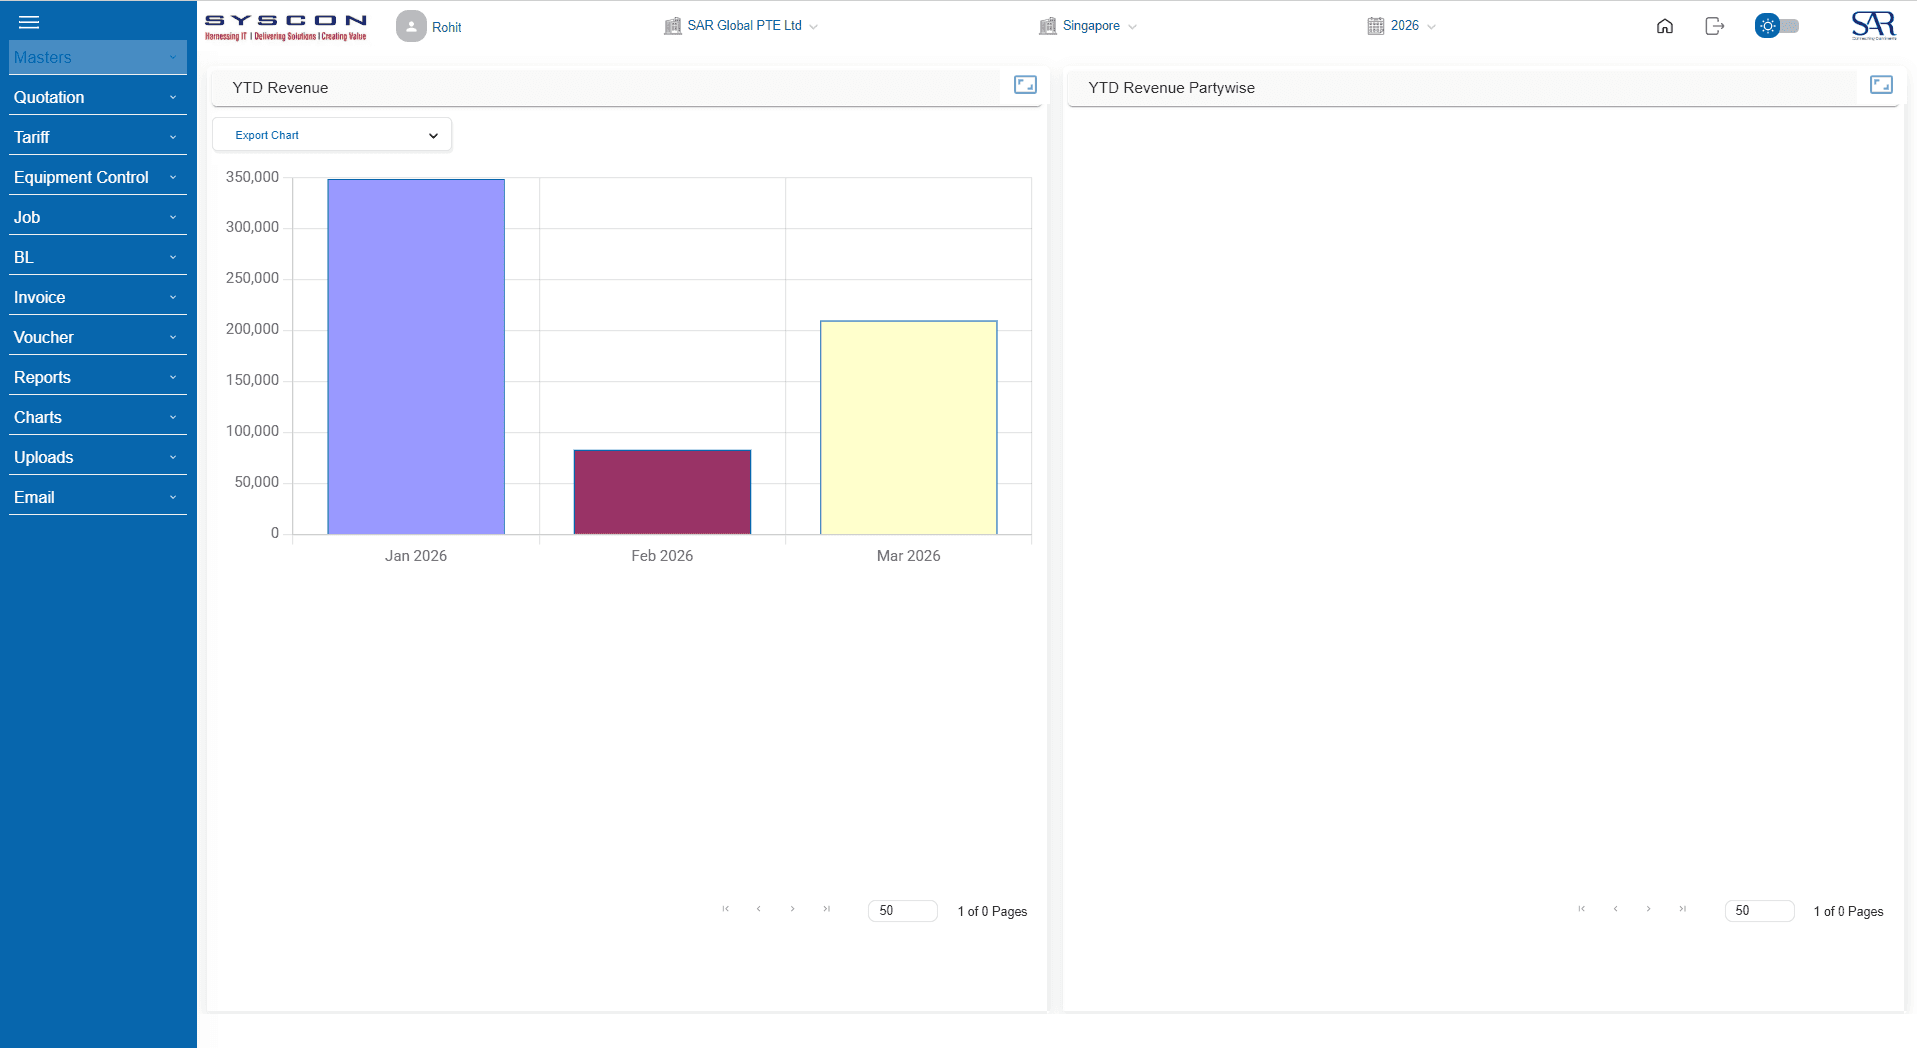The width and height of the screenshot is (1917, 1048).
Task: Click the SAR logo in top right corner
Action: 1872,26
